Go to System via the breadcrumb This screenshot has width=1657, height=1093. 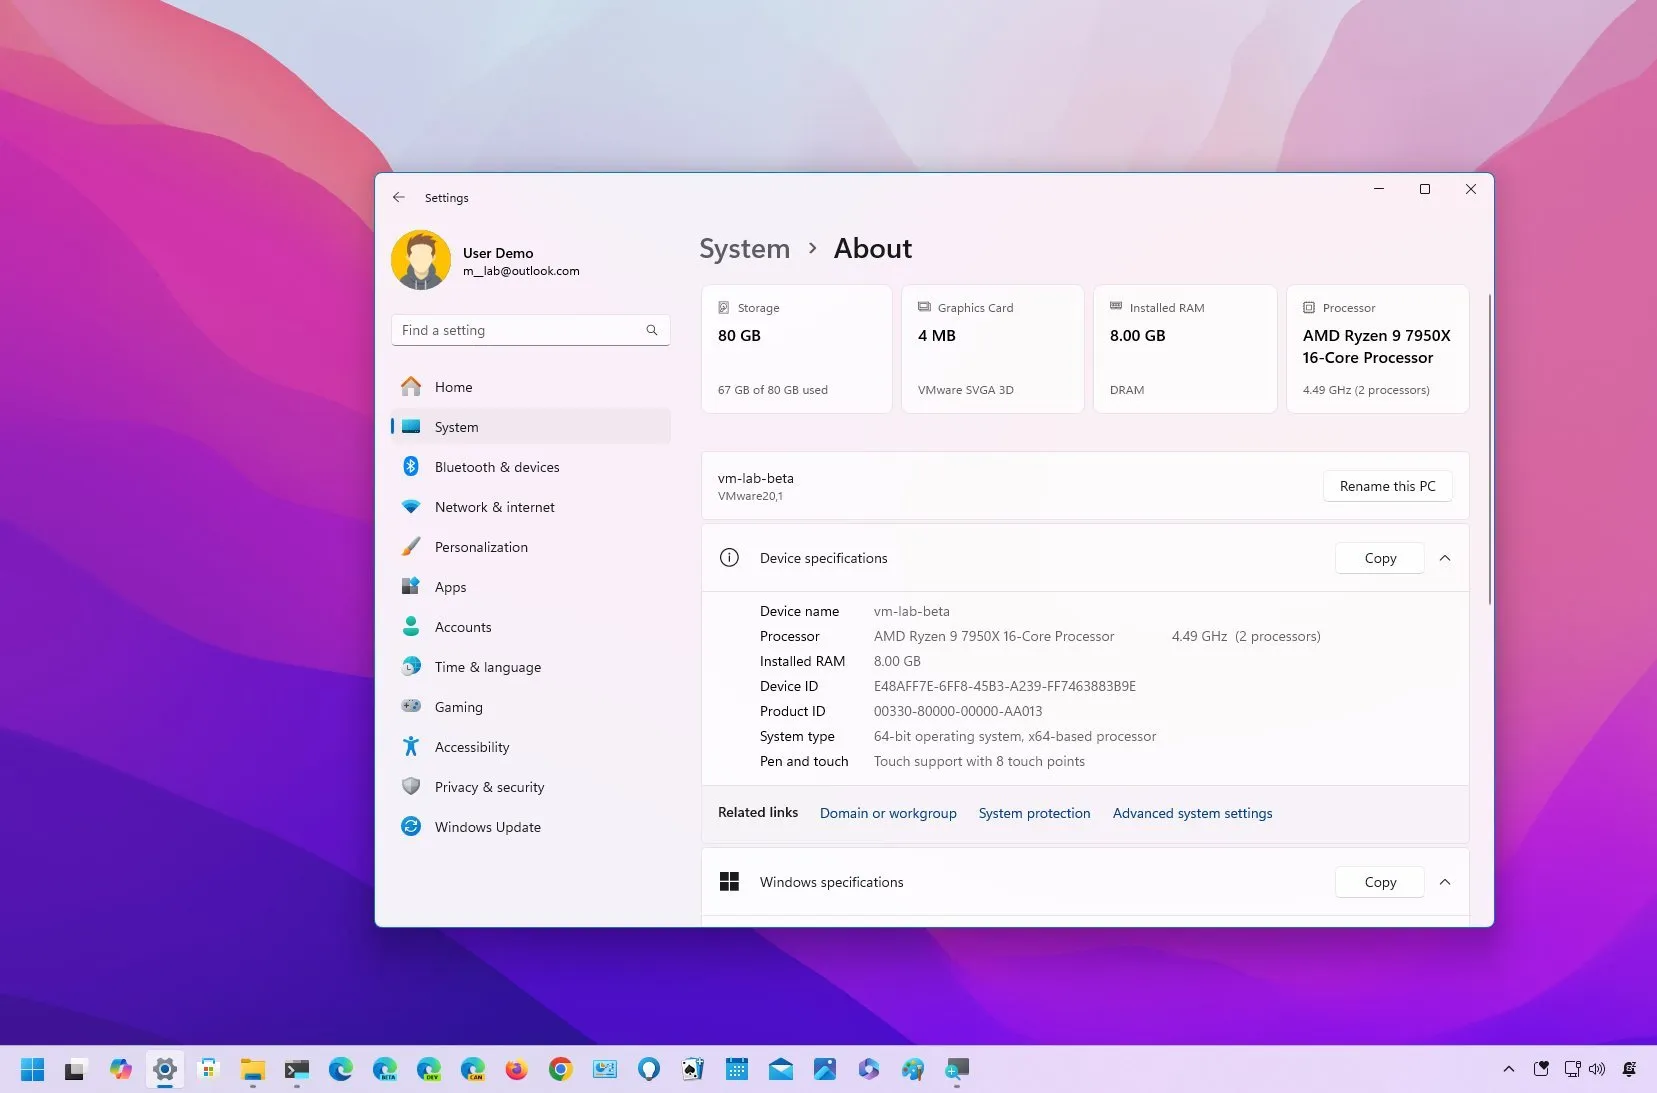(744, 248)
